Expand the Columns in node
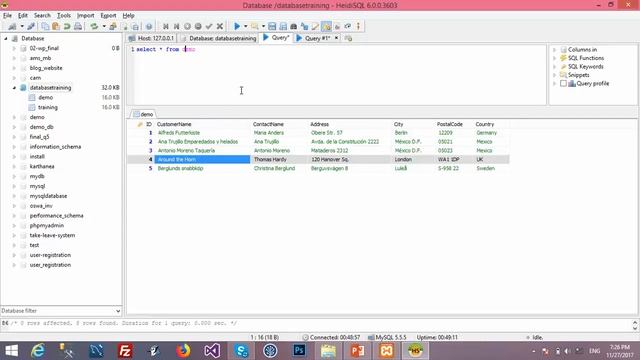 coord(555,49)
